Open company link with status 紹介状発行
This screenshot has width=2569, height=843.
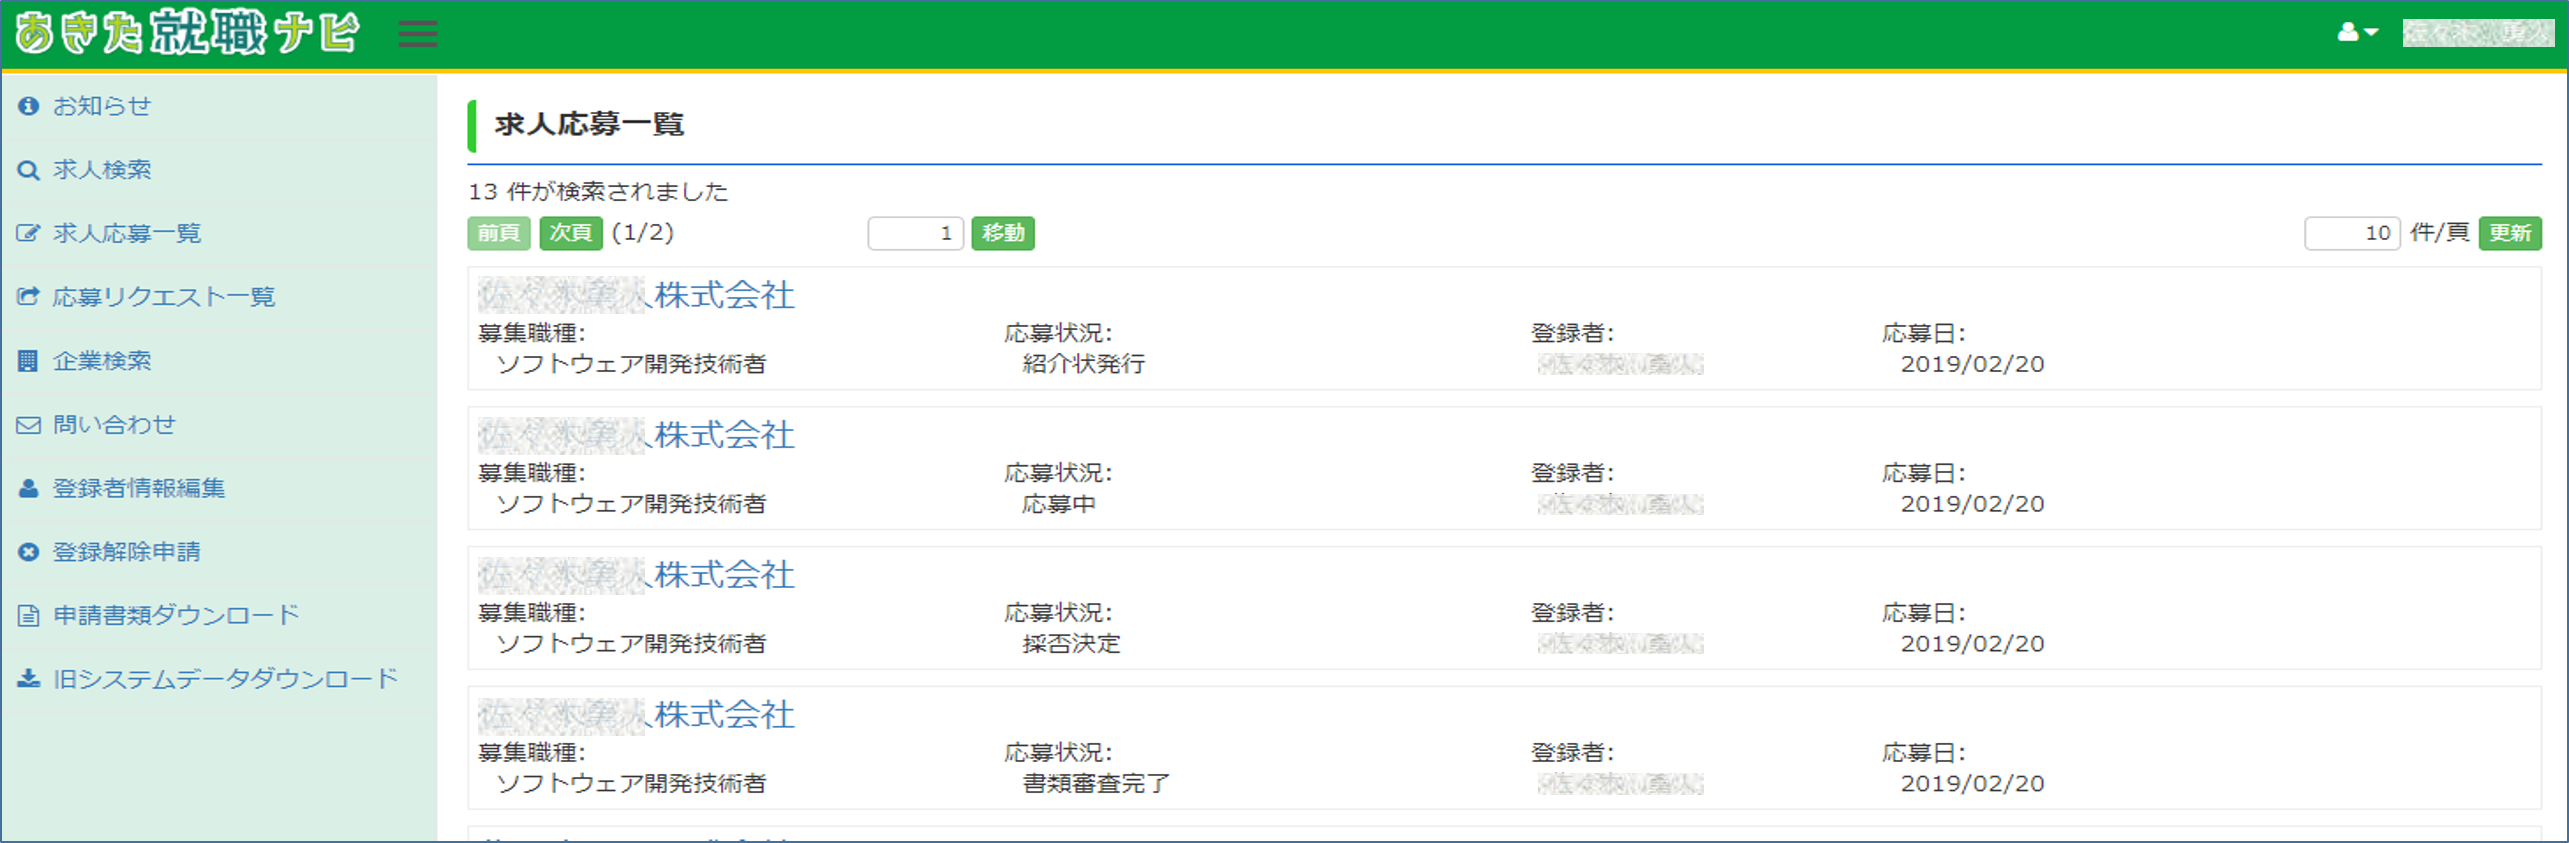click(636, 295)
